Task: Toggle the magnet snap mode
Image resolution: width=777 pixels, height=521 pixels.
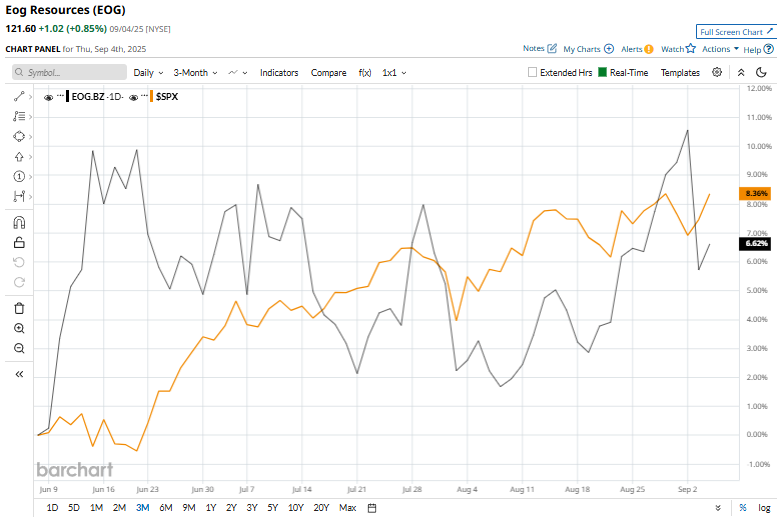Action: point(19,223)
